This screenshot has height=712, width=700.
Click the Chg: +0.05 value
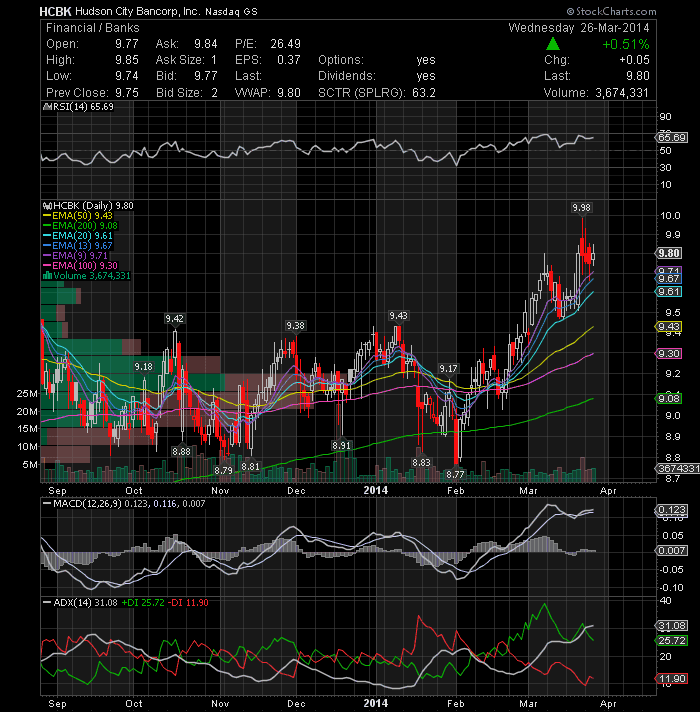(x=597, y=60)
